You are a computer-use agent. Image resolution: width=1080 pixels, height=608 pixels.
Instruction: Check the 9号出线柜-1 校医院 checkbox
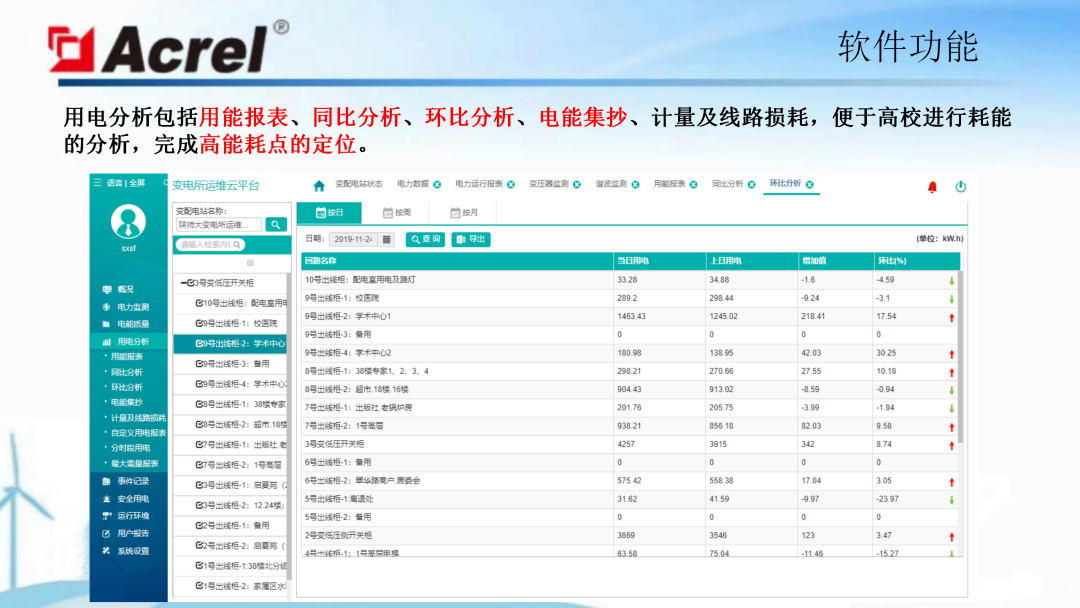pos(200,322)
